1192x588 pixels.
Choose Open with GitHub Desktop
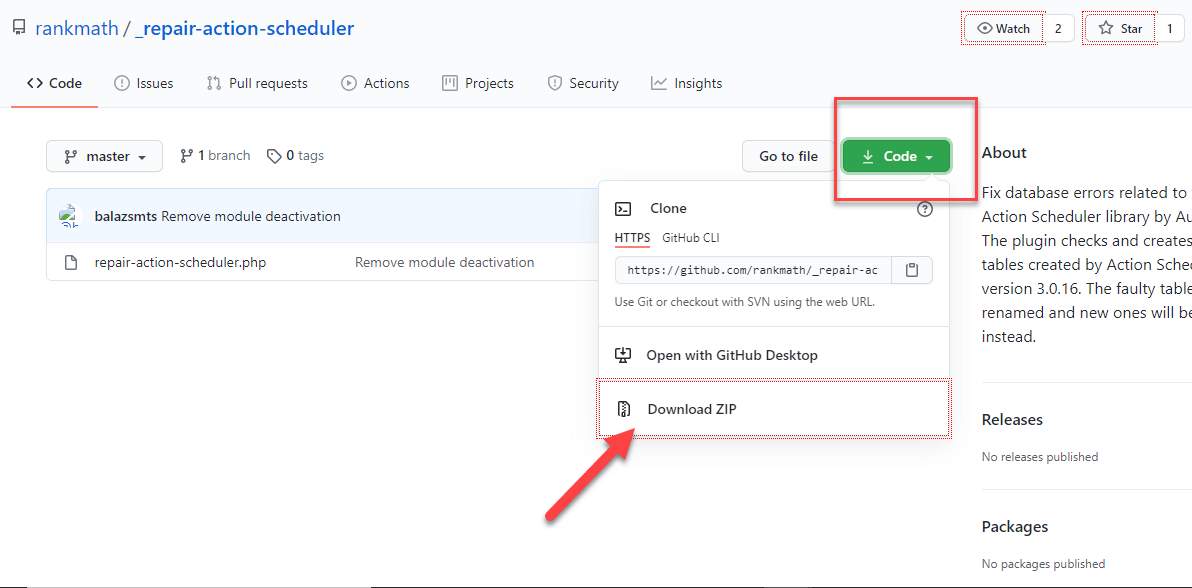(x=773, y=355)
